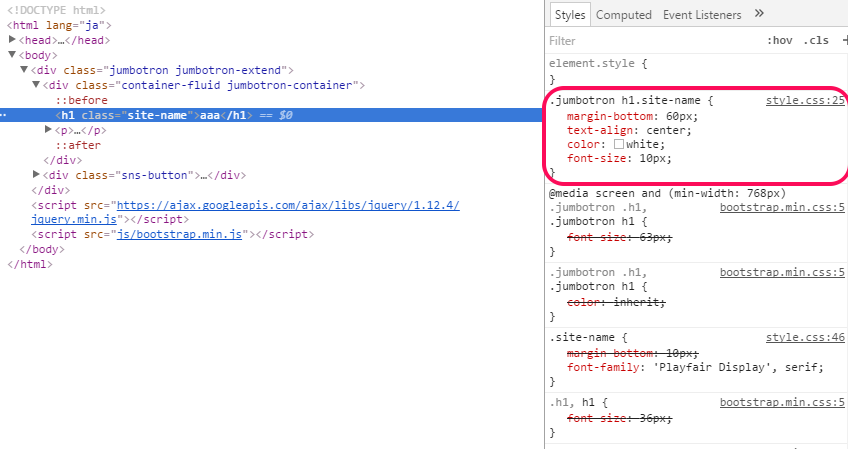Expand the sns-button div node

click(36, 175)
